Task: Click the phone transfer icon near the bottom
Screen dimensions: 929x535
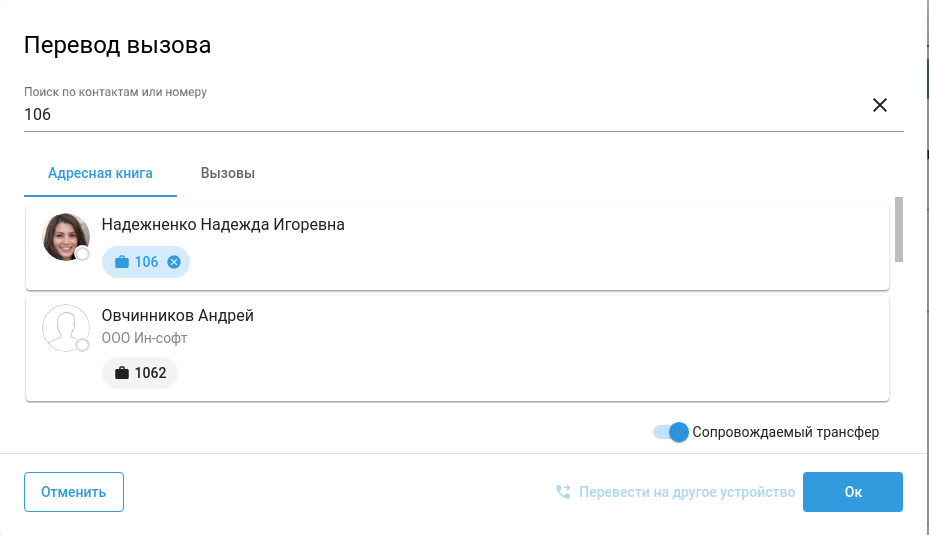Action: [563, 492]
